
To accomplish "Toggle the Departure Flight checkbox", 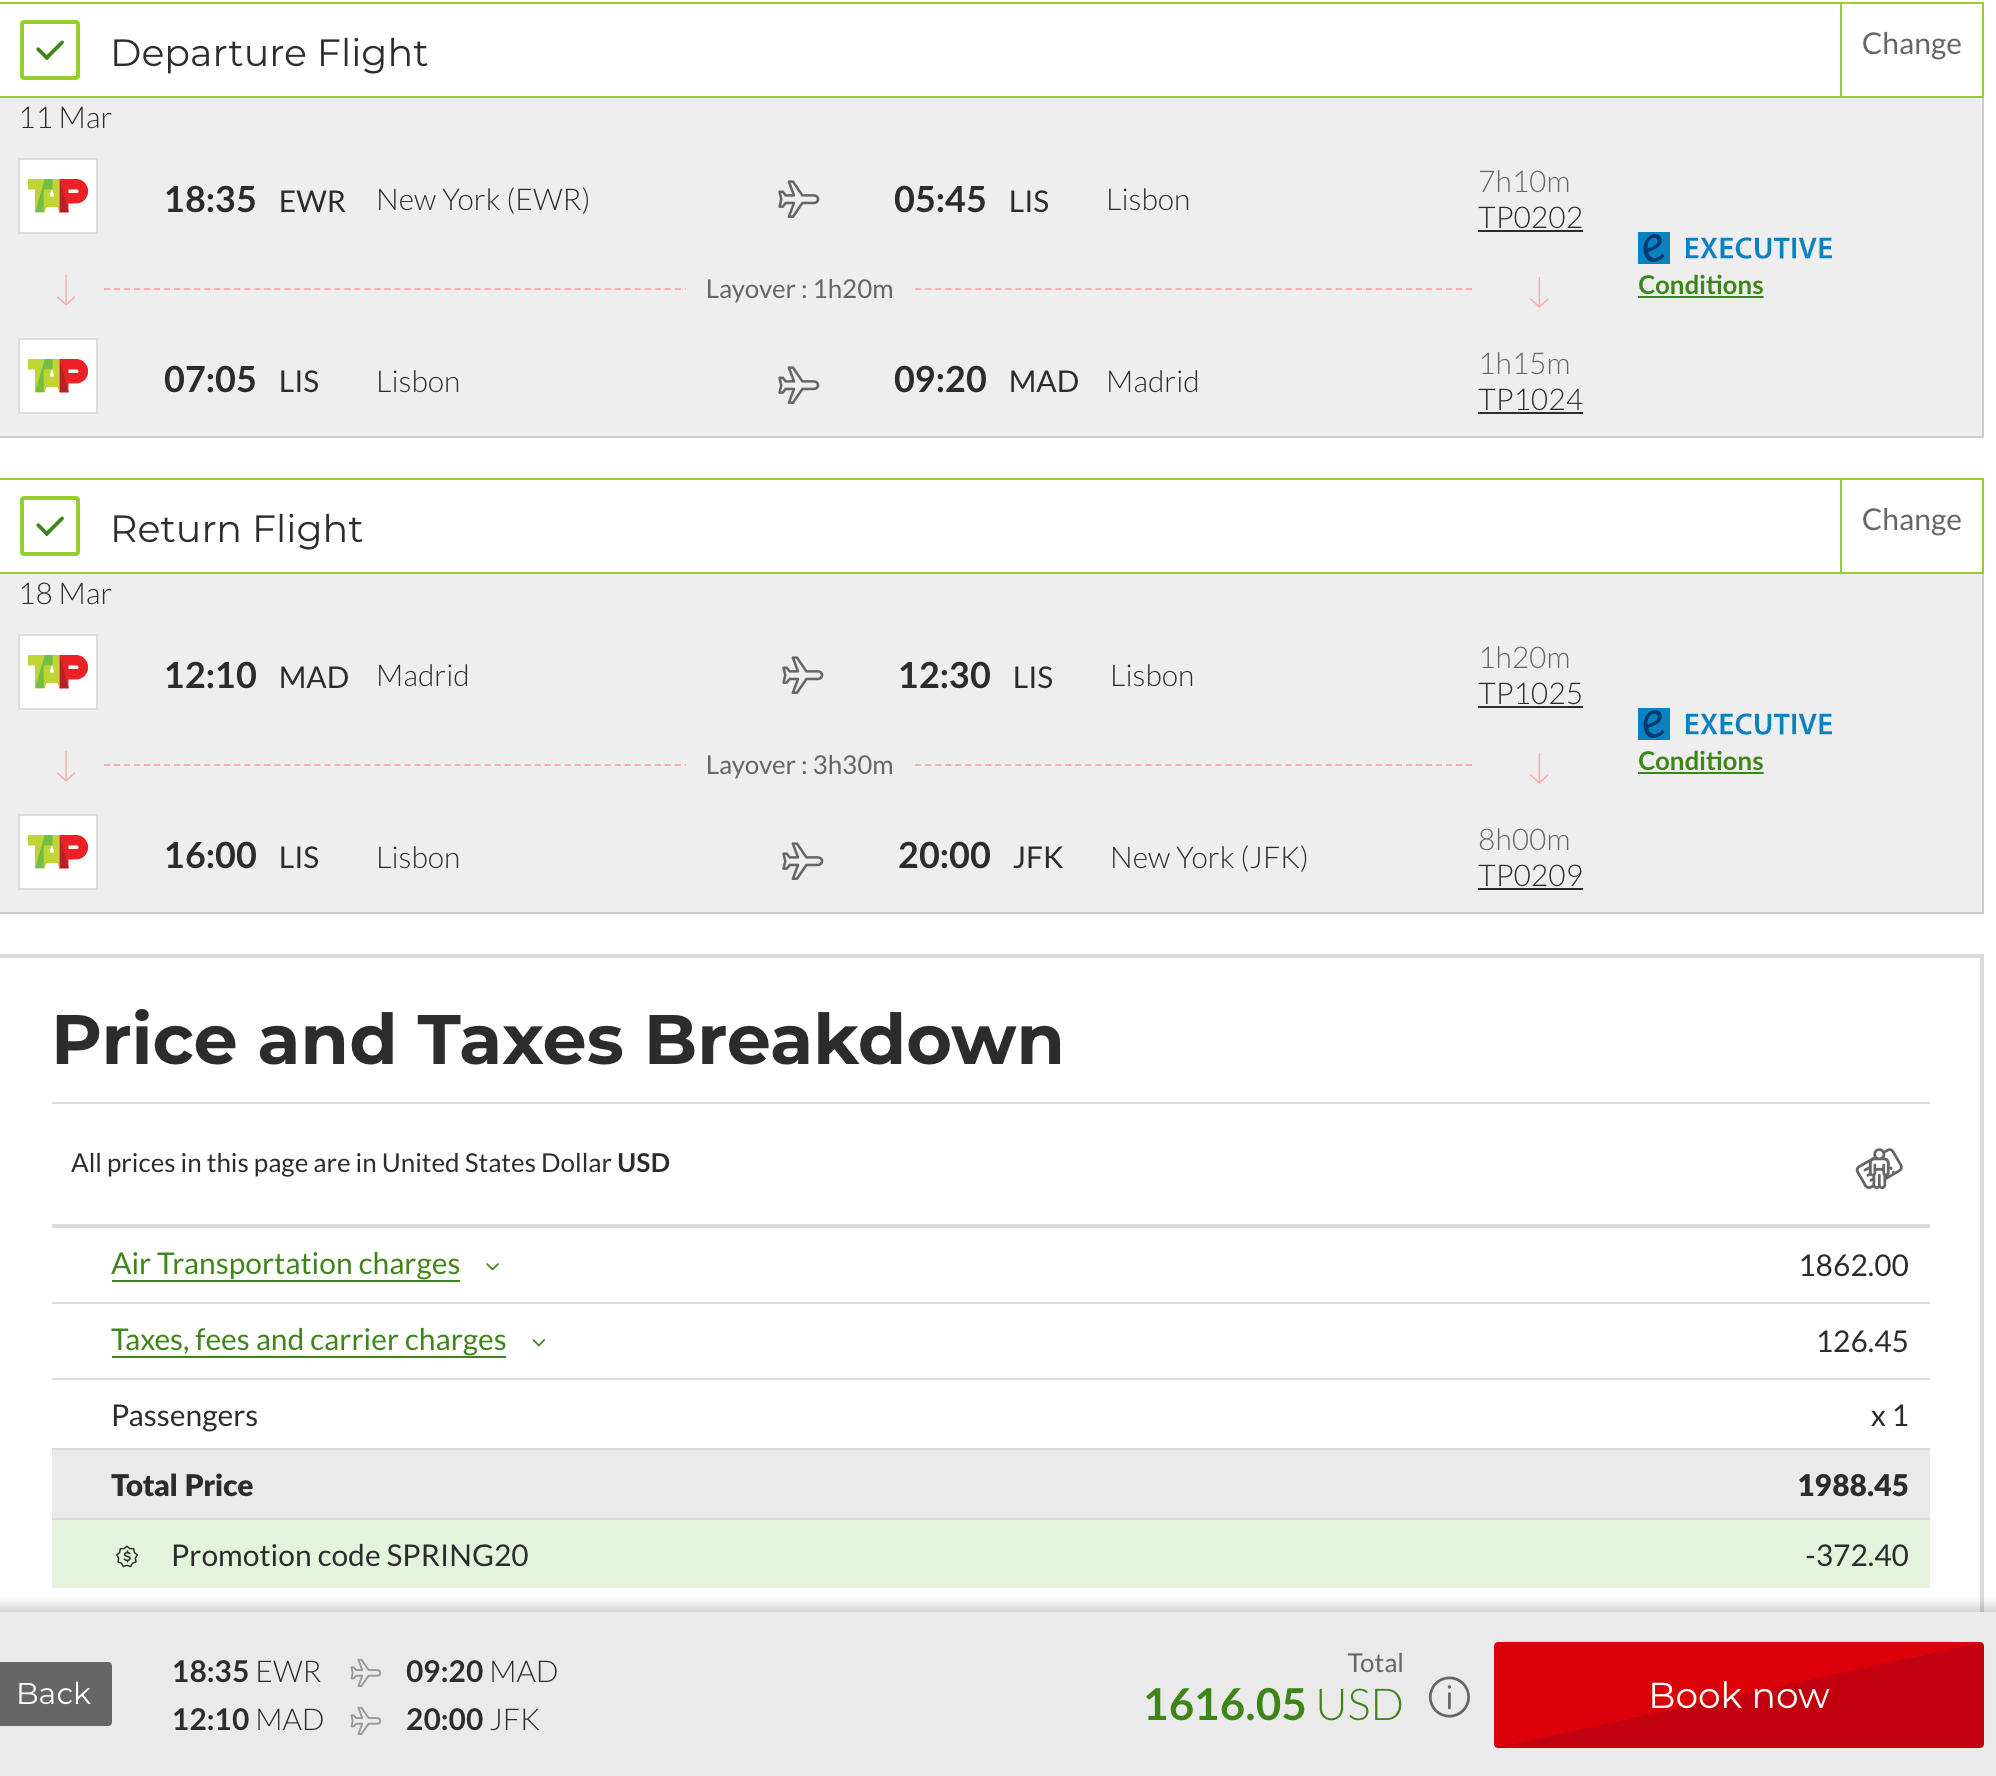I will pos(50,51).
